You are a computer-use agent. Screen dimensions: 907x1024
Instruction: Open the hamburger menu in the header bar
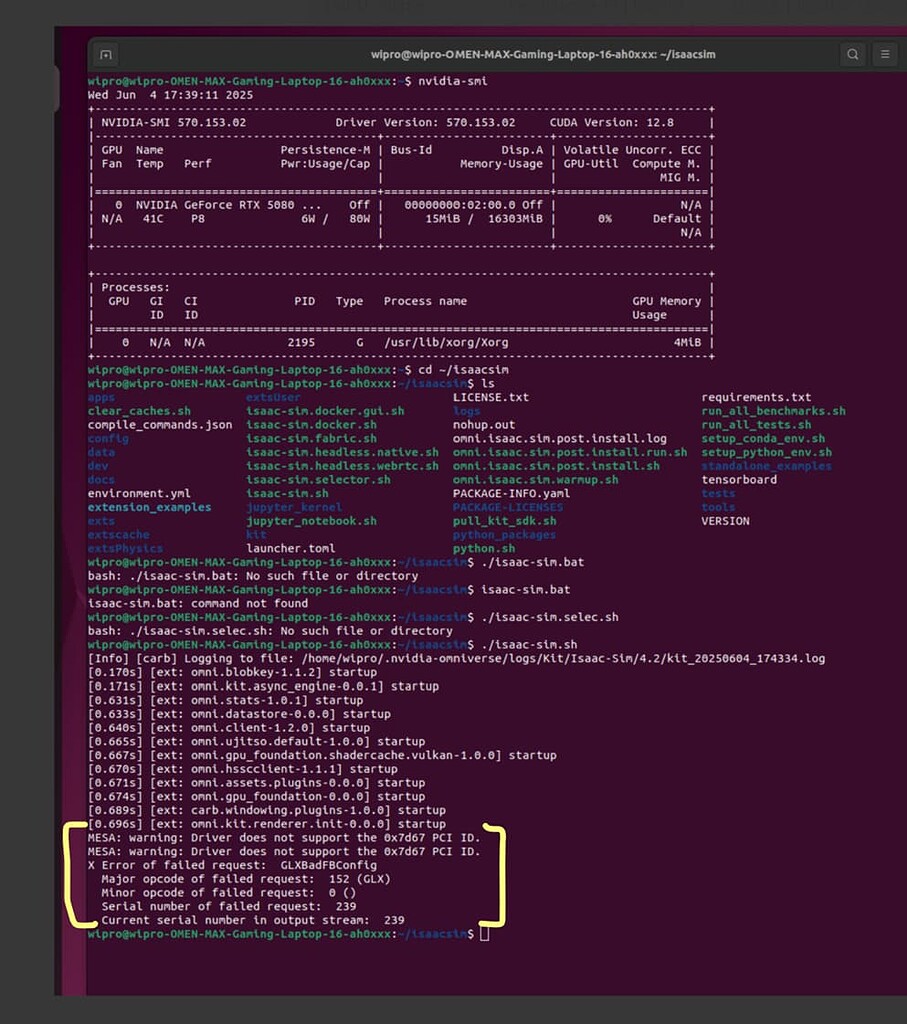tap(883, 54)
